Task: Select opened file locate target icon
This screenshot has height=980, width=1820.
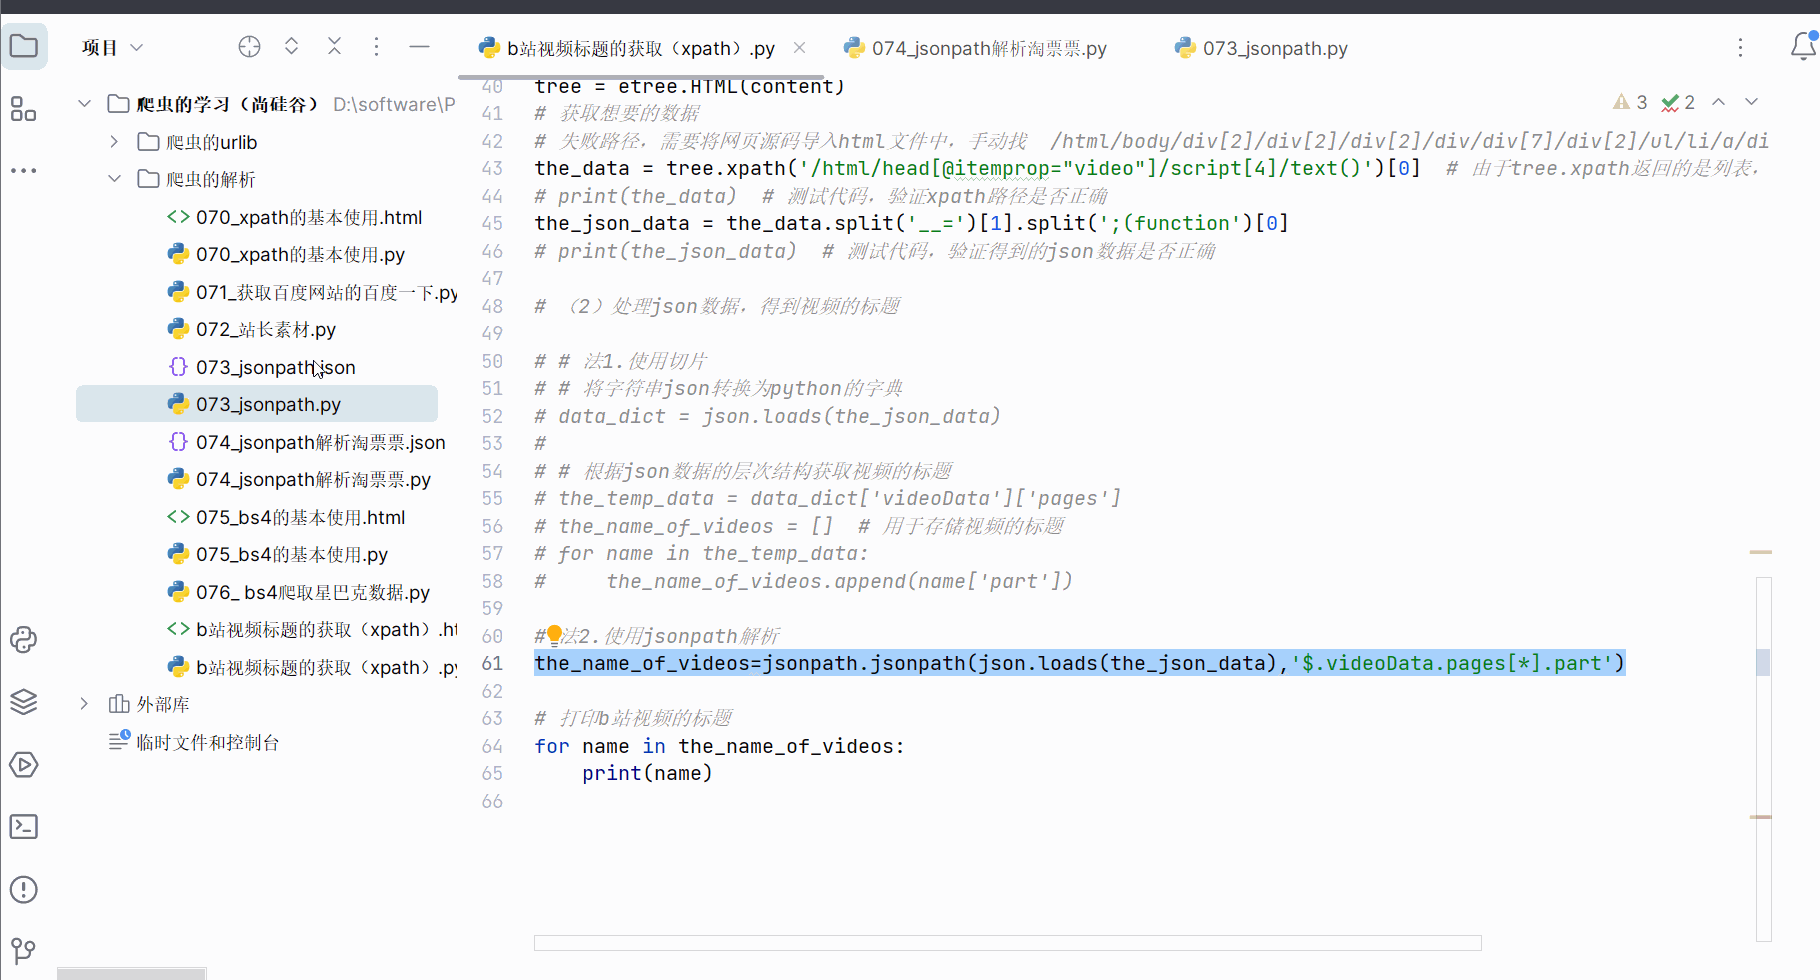Action: tap(249, 47)
